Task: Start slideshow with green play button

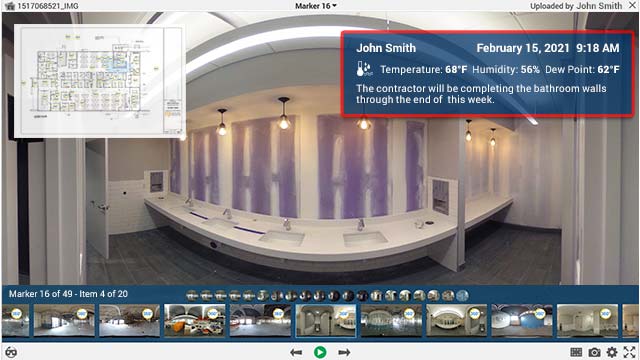Action: [320, 352]
